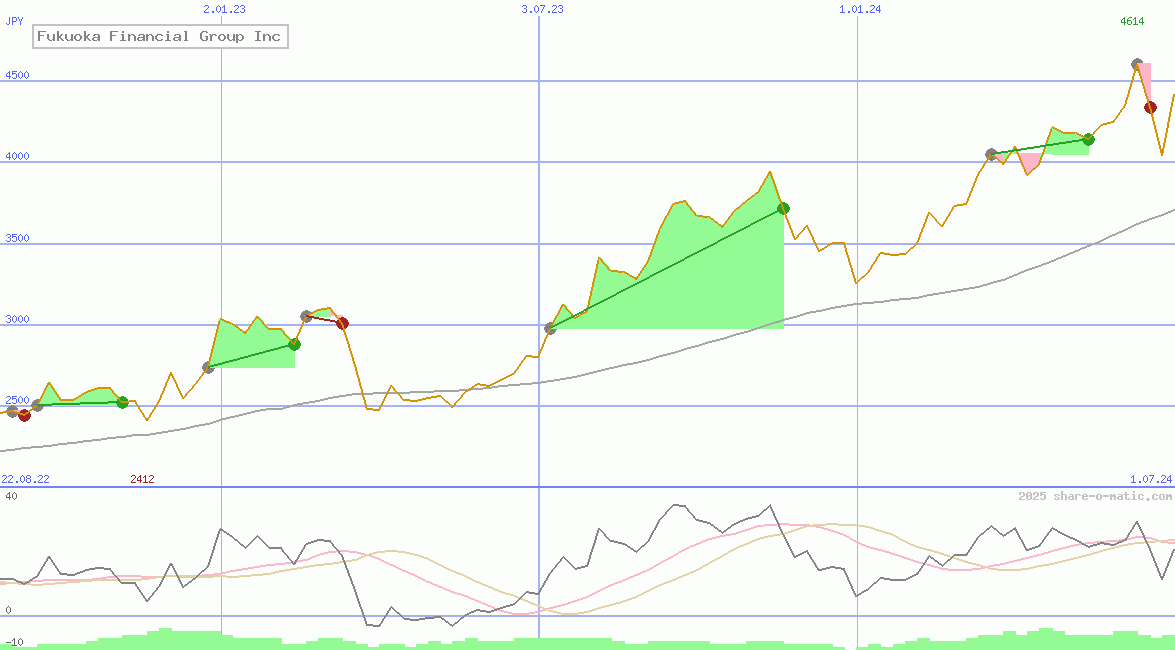Screen dimensions: 1175x650
Task: Select the gray entry marker on the 3.07.23 line
Action: [550, 328]
